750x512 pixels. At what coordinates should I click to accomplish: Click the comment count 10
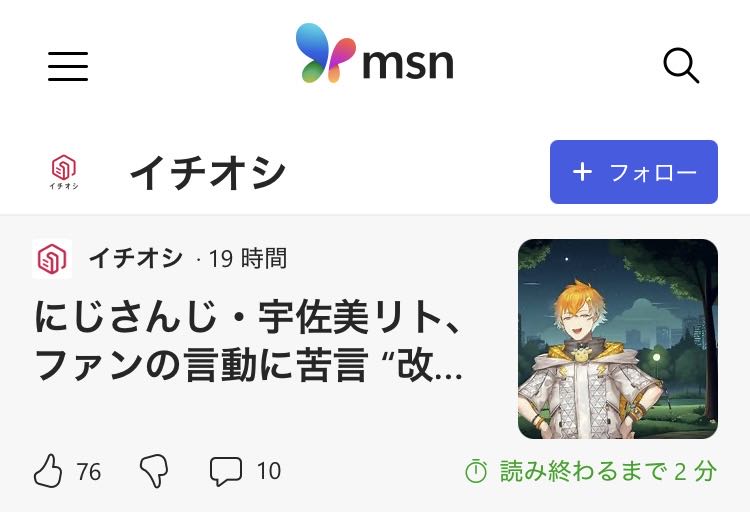coord(269,471)
